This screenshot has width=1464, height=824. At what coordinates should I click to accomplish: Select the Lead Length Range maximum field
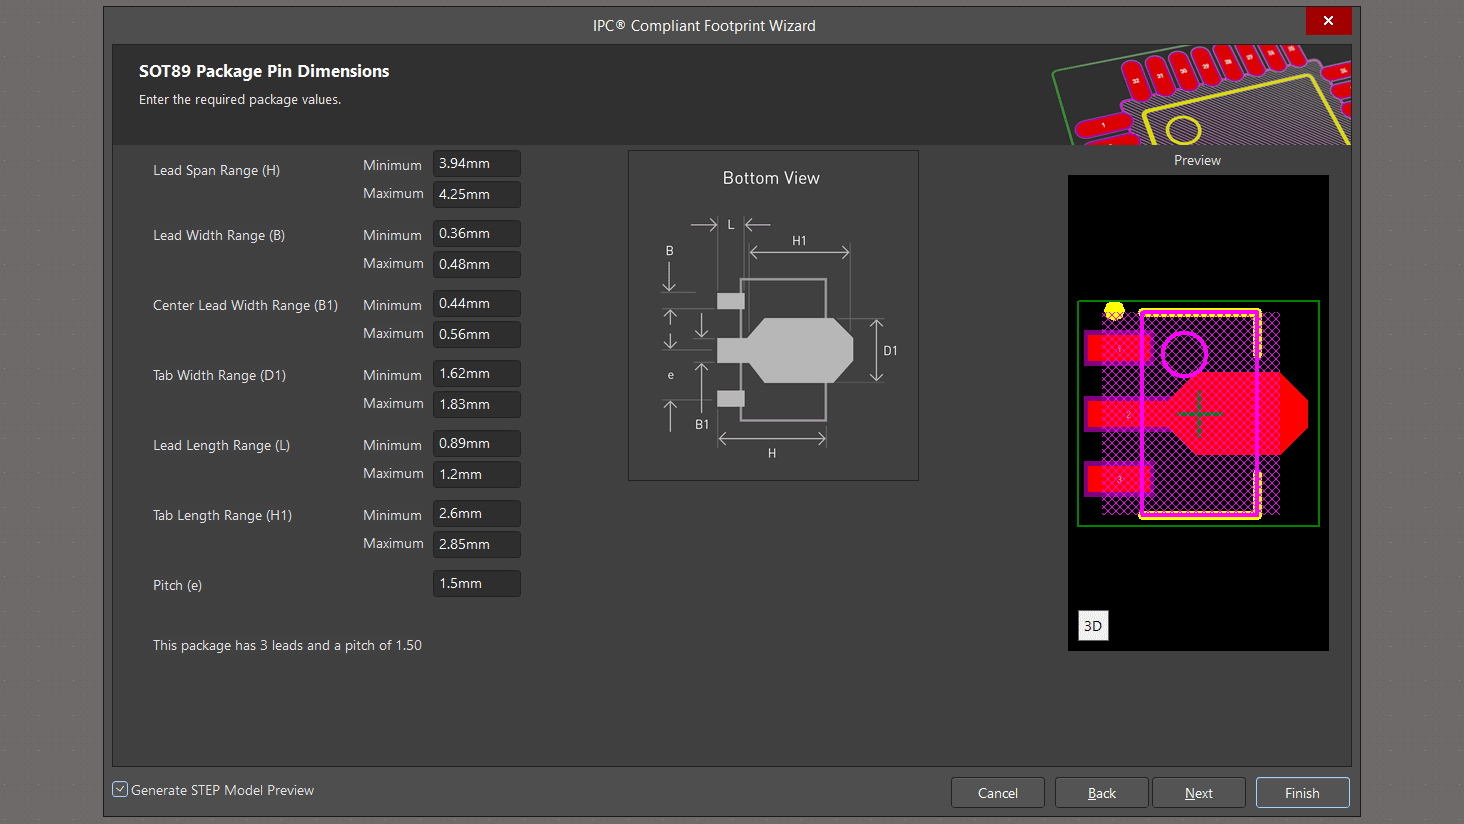(x=476, y=474)
